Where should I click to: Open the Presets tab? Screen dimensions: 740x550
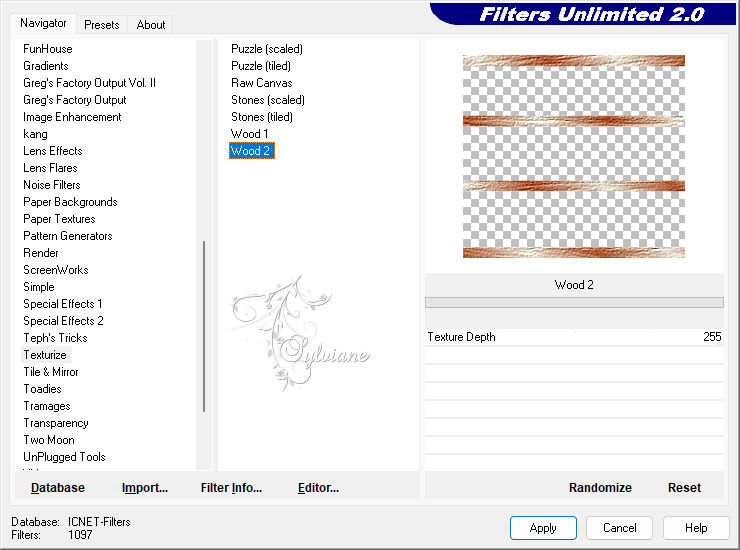point(101,25)
